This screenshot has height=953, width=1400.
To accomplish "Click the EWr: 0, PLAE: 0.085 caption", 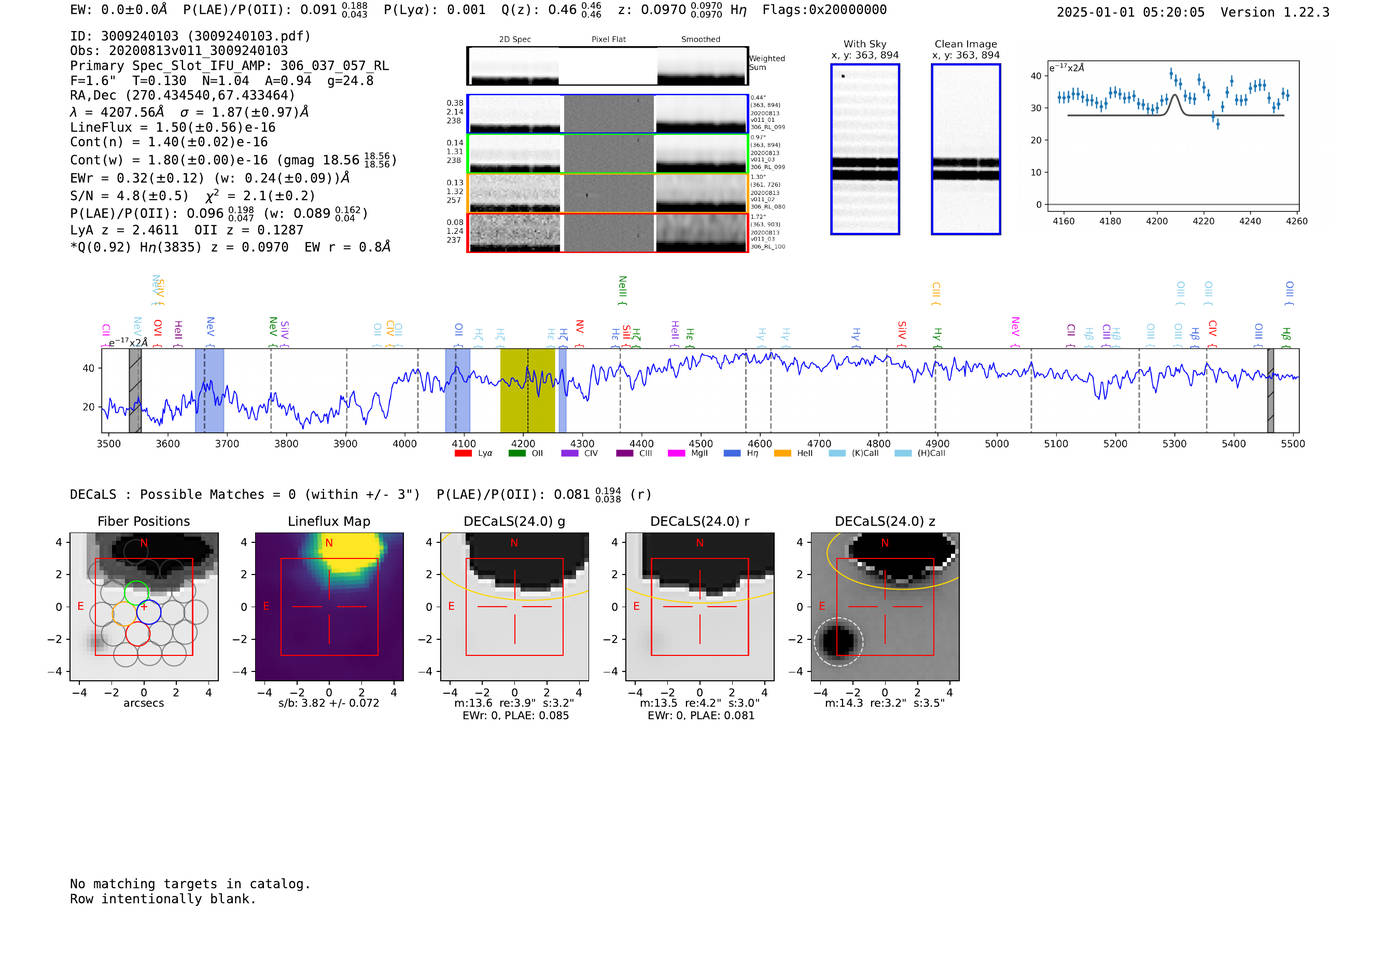I will tap(515, 715).
